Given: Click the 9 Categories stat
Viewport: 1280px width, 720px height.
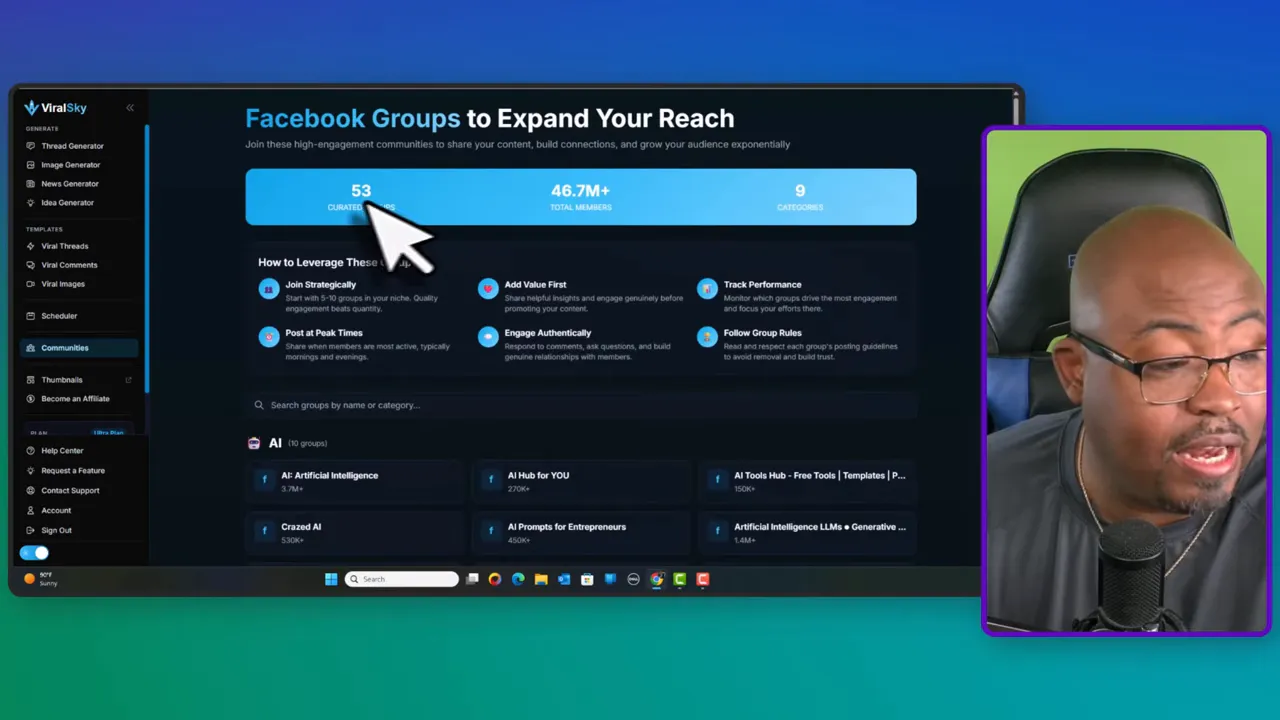Looking at the screenshot, I should [800, 197].
